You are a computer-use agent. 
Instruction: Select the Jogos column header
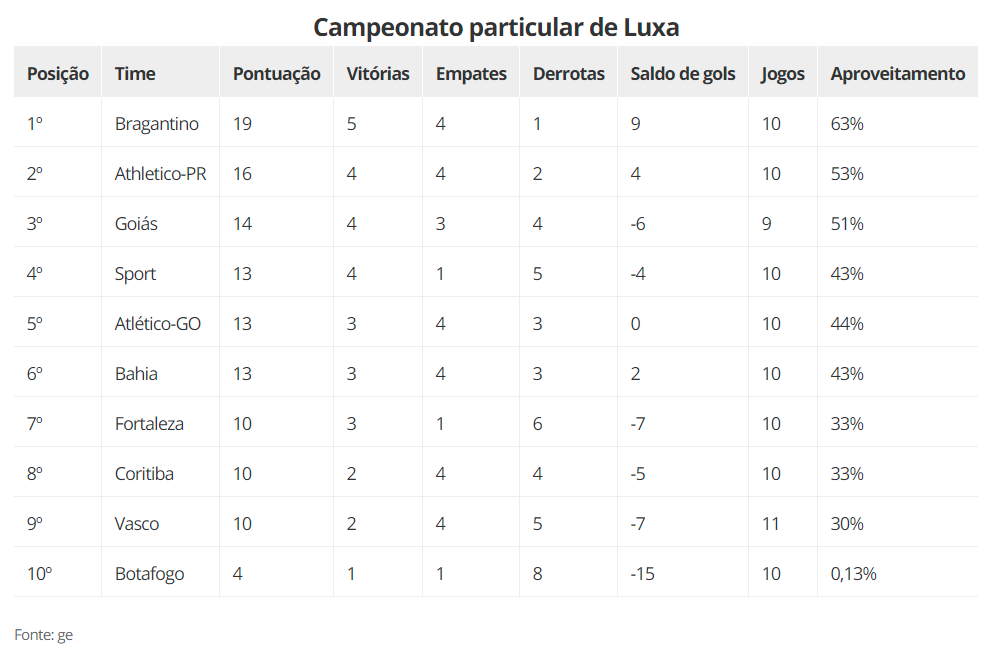(x=782, y=73)
